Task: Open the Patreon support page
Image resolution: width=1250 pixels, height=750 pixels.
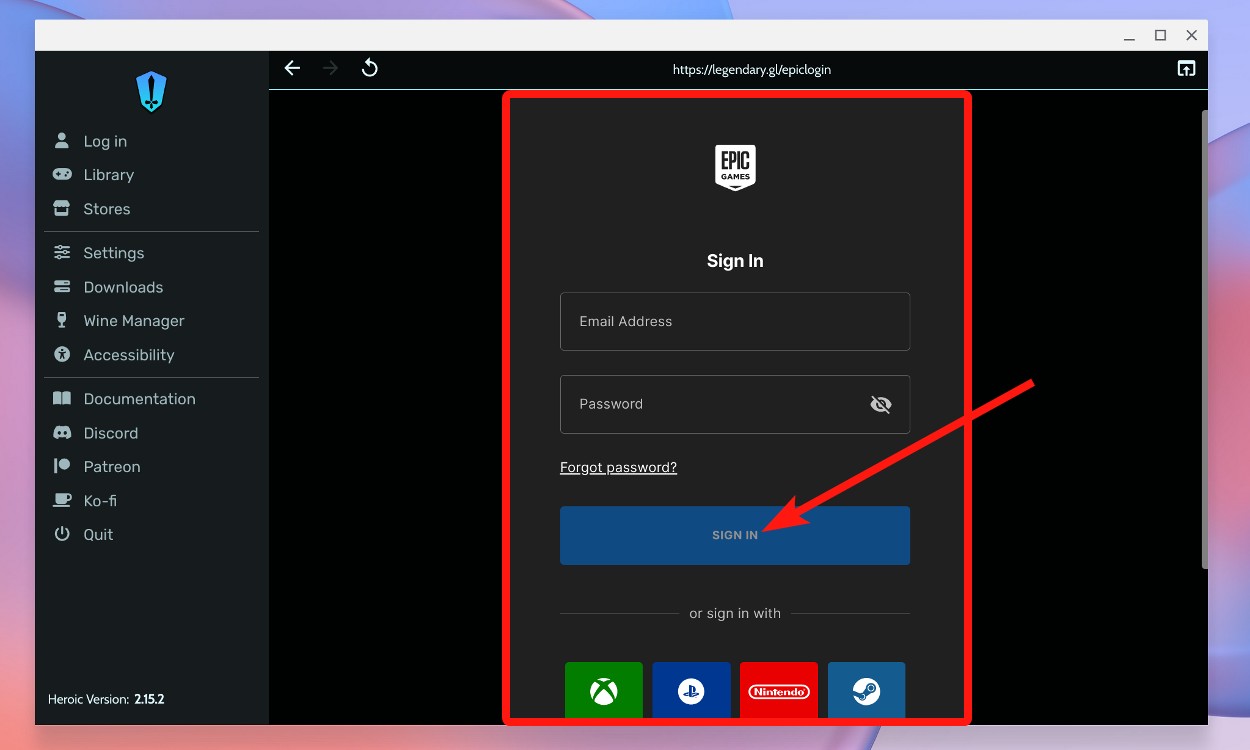Action: pos(111,466)
